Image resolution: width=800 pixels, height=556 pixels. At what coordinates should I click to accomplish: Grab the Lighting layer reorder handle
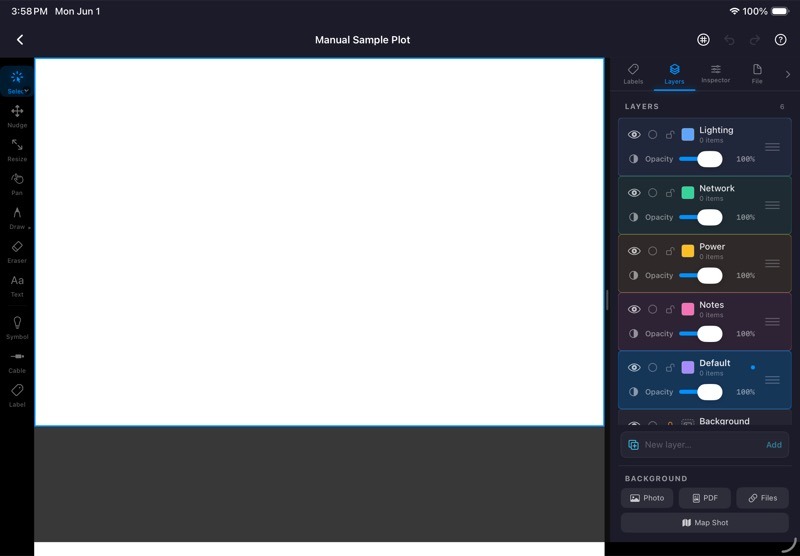772,147
